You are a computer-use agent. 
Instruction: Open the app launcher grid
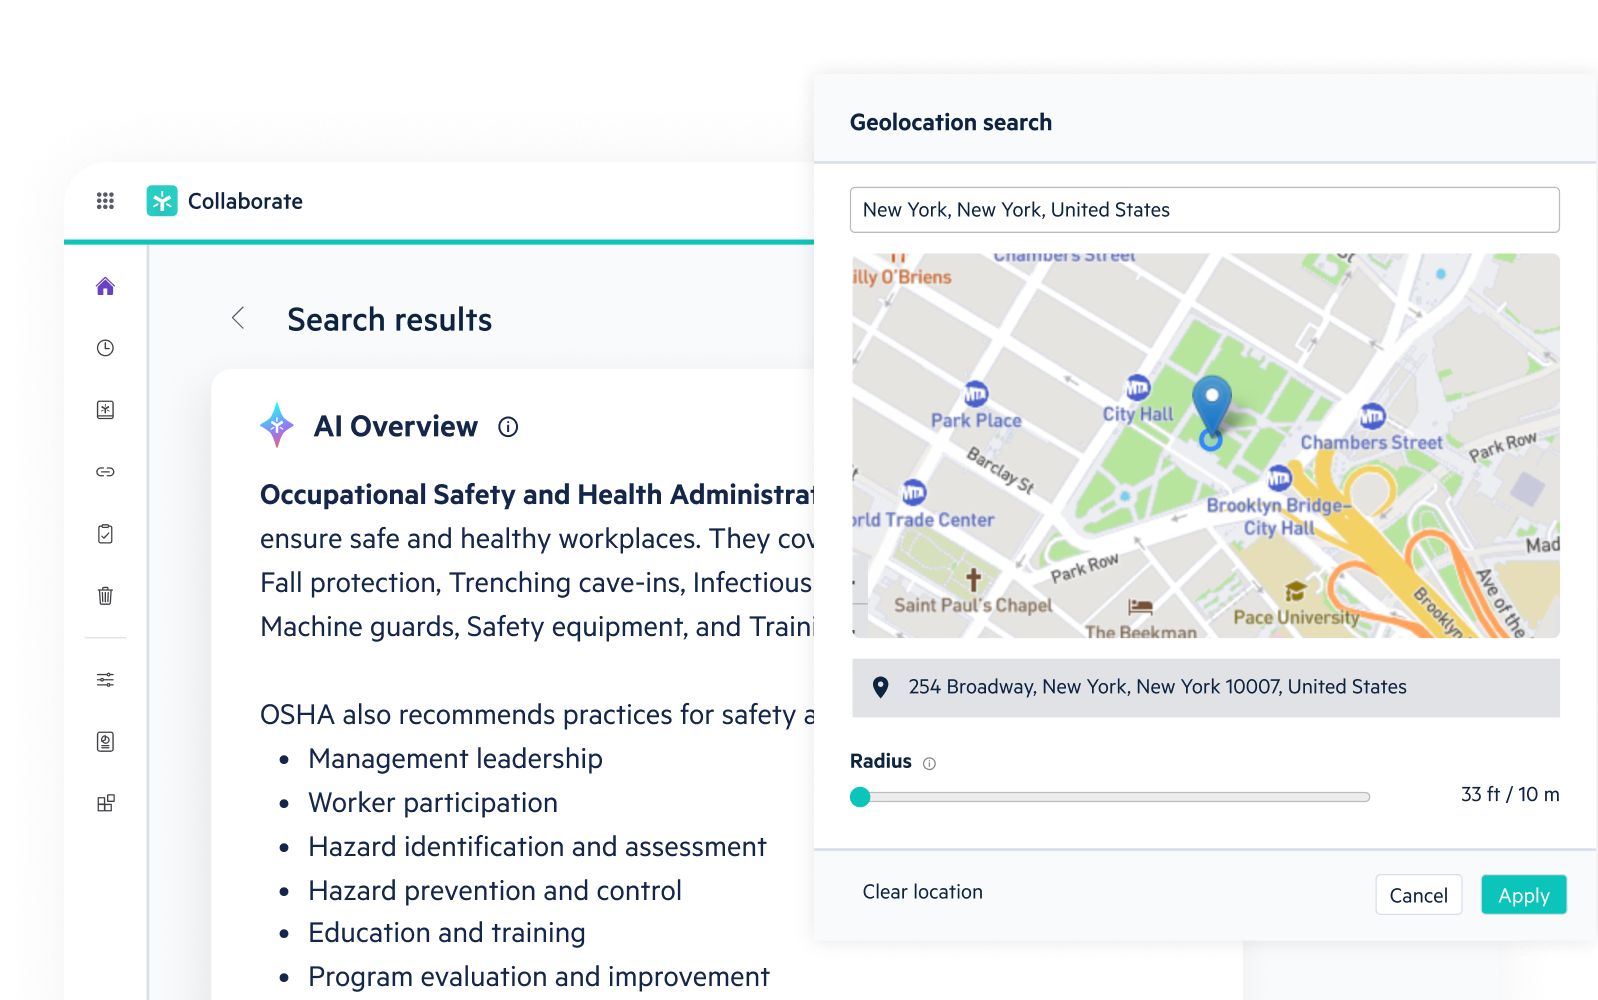[x=105, y=201]
